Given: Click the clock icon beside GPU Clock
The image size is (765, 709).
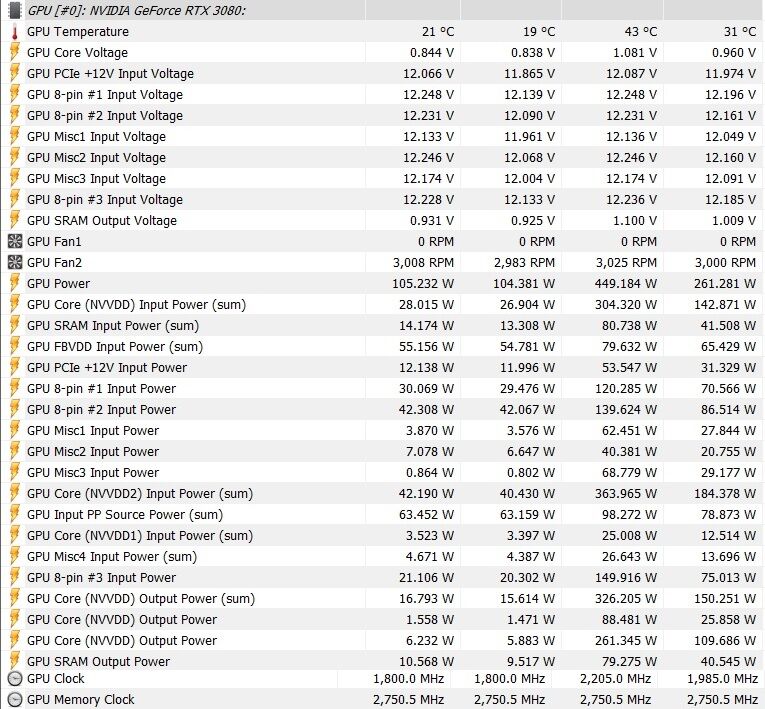Looking at the screenshot, I should [x=15, y=679].
